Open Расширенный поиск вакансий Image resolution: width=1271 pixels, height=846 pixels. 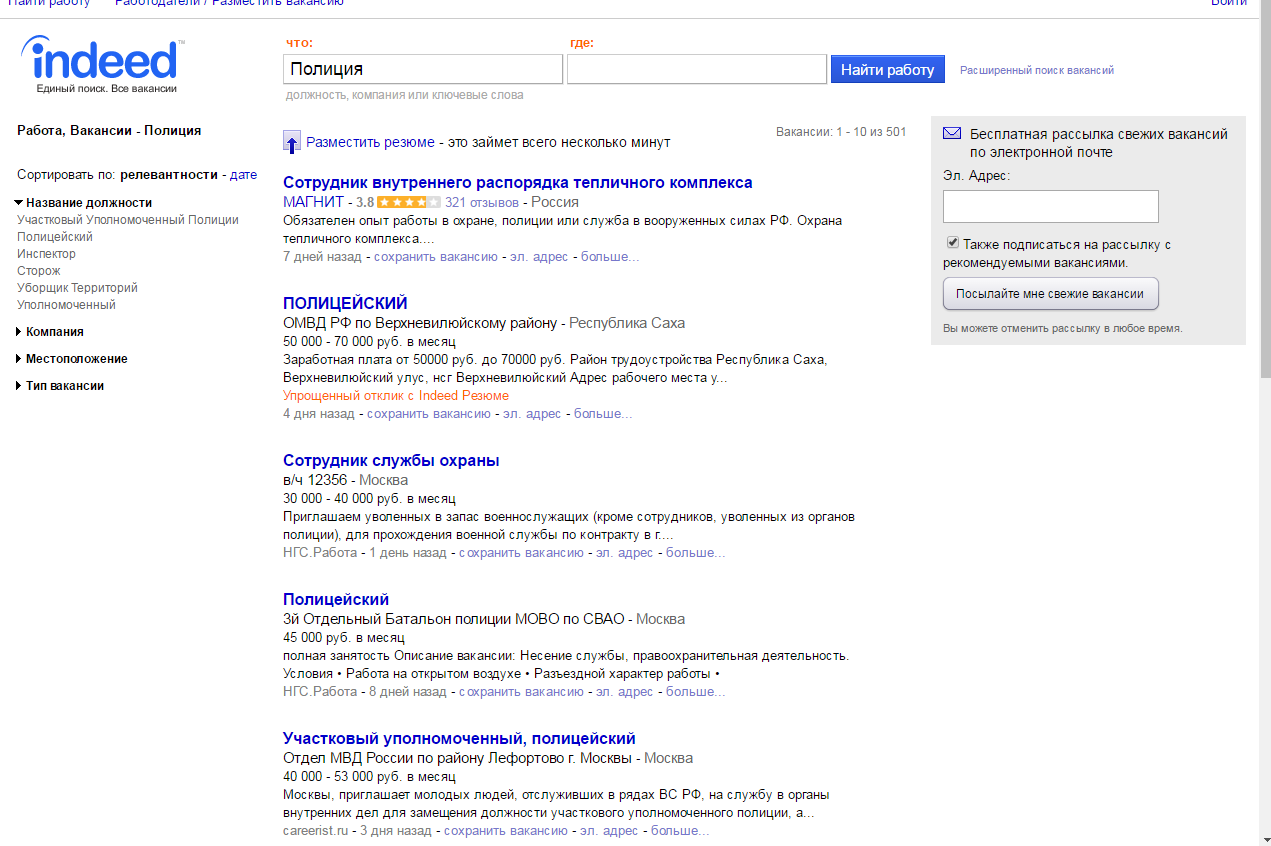coord(1036,71)
